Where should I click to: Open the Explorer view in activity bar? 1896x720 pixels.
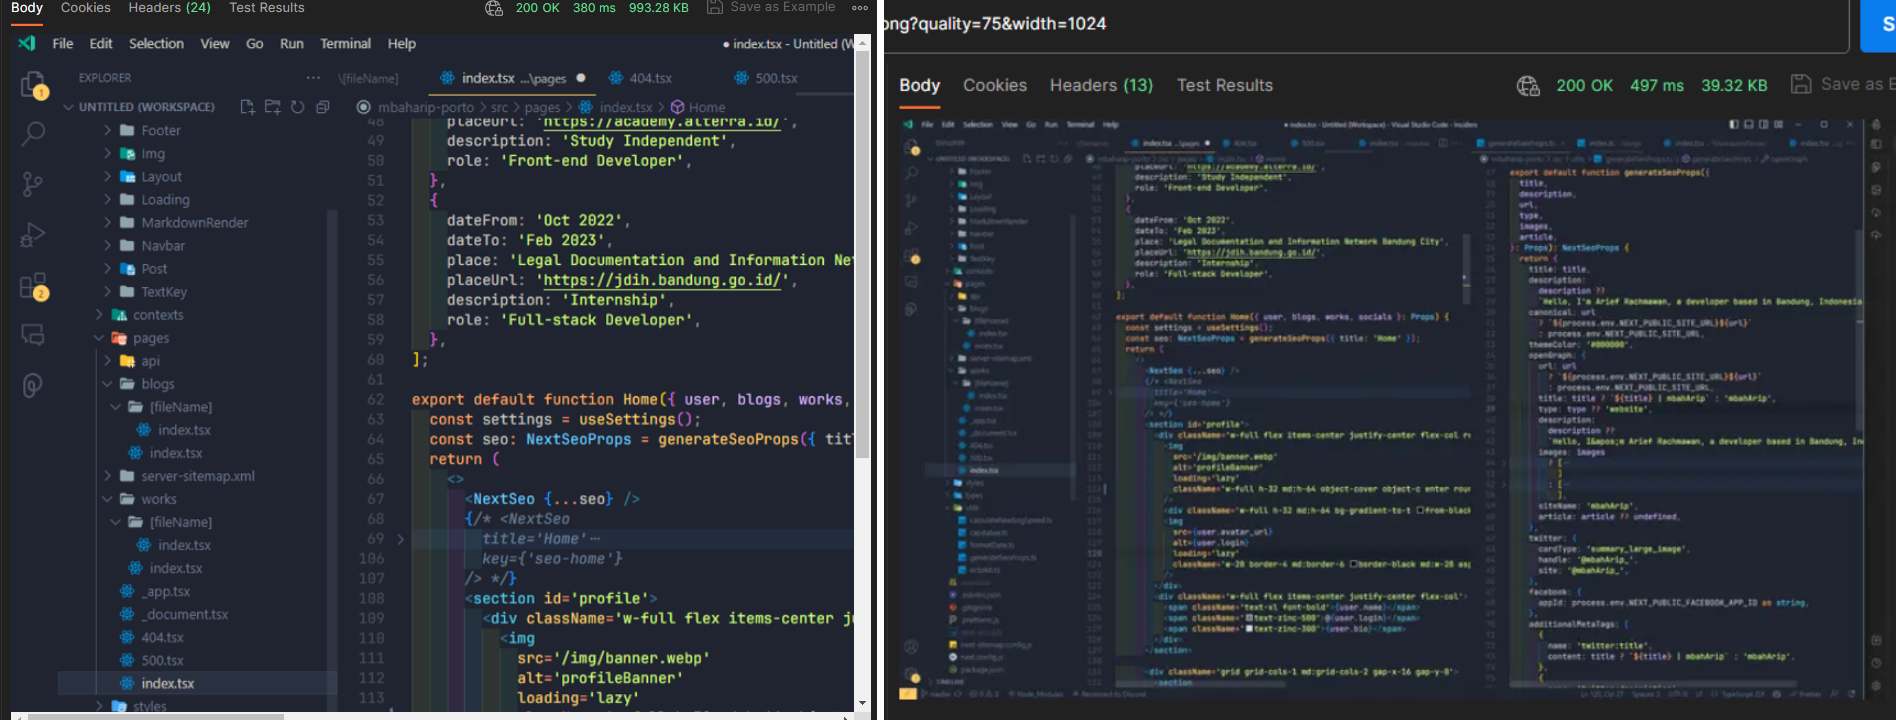[33, 85]
